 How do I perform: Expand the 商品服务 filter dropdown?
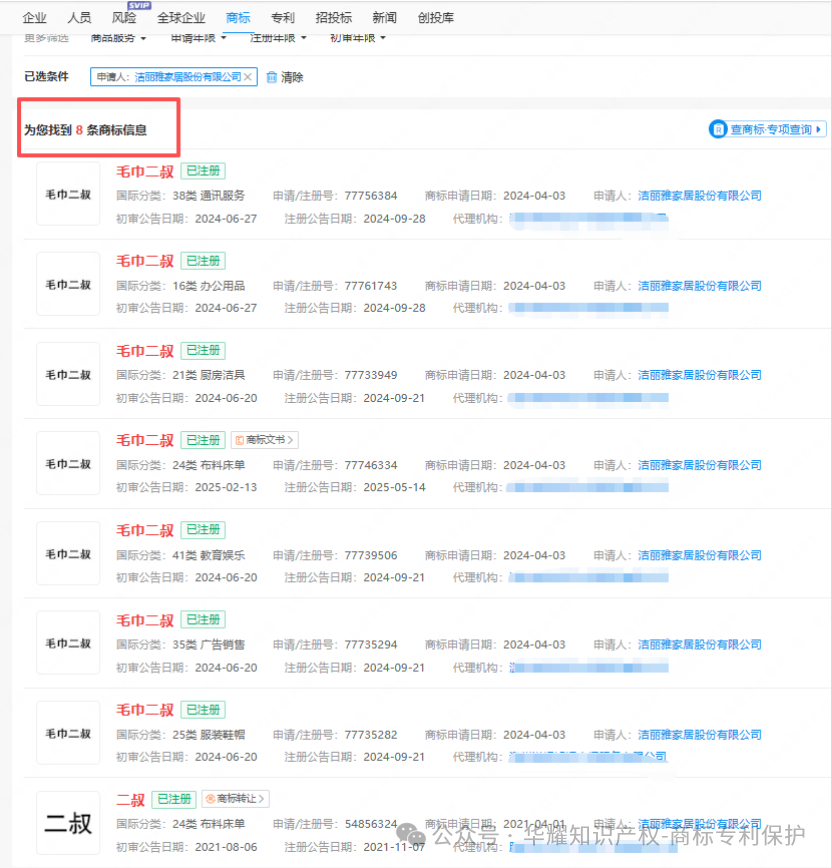point(118,38)
